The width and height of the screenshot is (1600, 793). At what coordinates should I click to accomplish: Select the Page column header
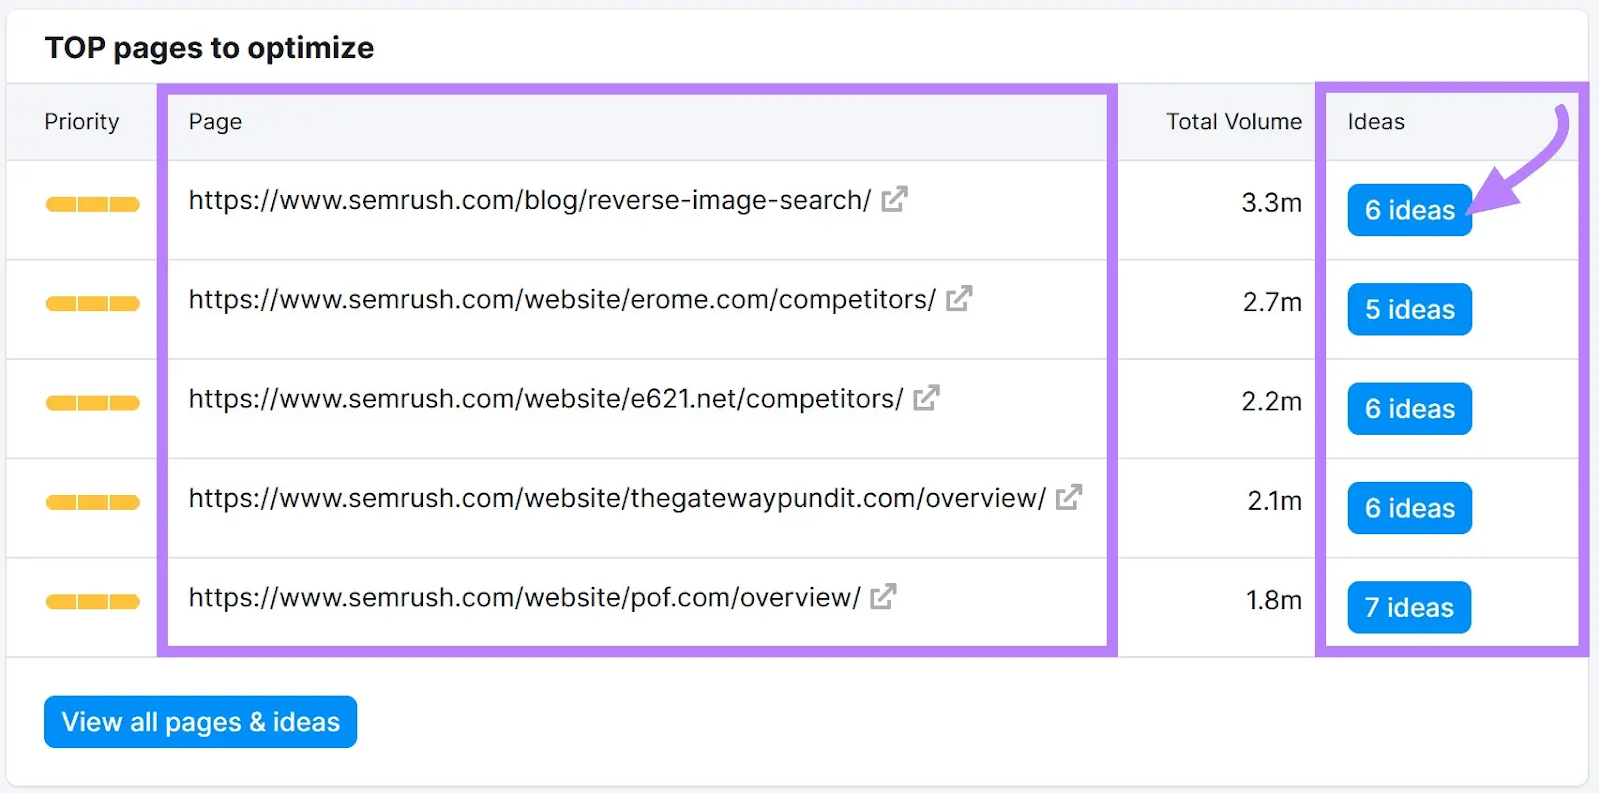coord(215,122)
